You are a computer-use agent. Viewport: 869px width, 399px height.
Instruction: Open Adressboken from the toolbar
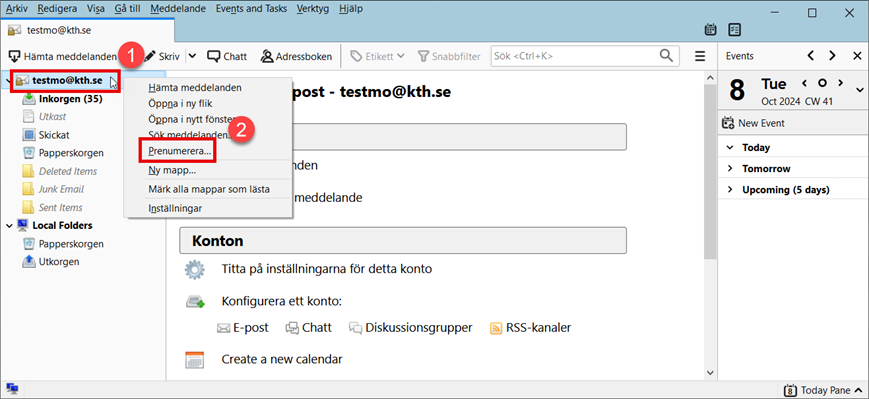click(296, 56)
